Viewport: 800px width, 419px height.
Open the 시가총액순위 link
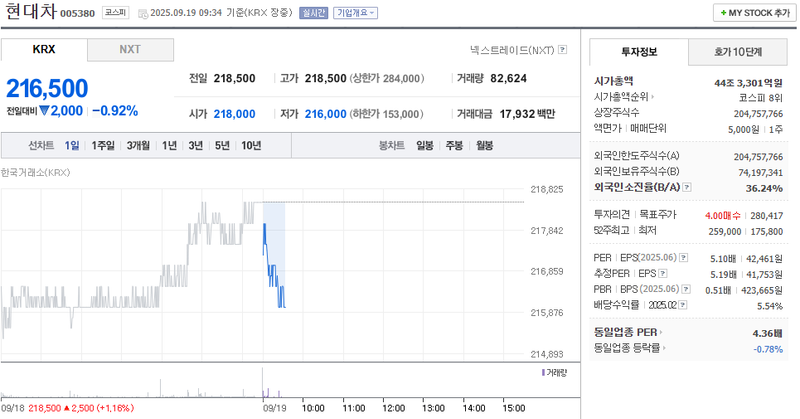tap(623, 96)
